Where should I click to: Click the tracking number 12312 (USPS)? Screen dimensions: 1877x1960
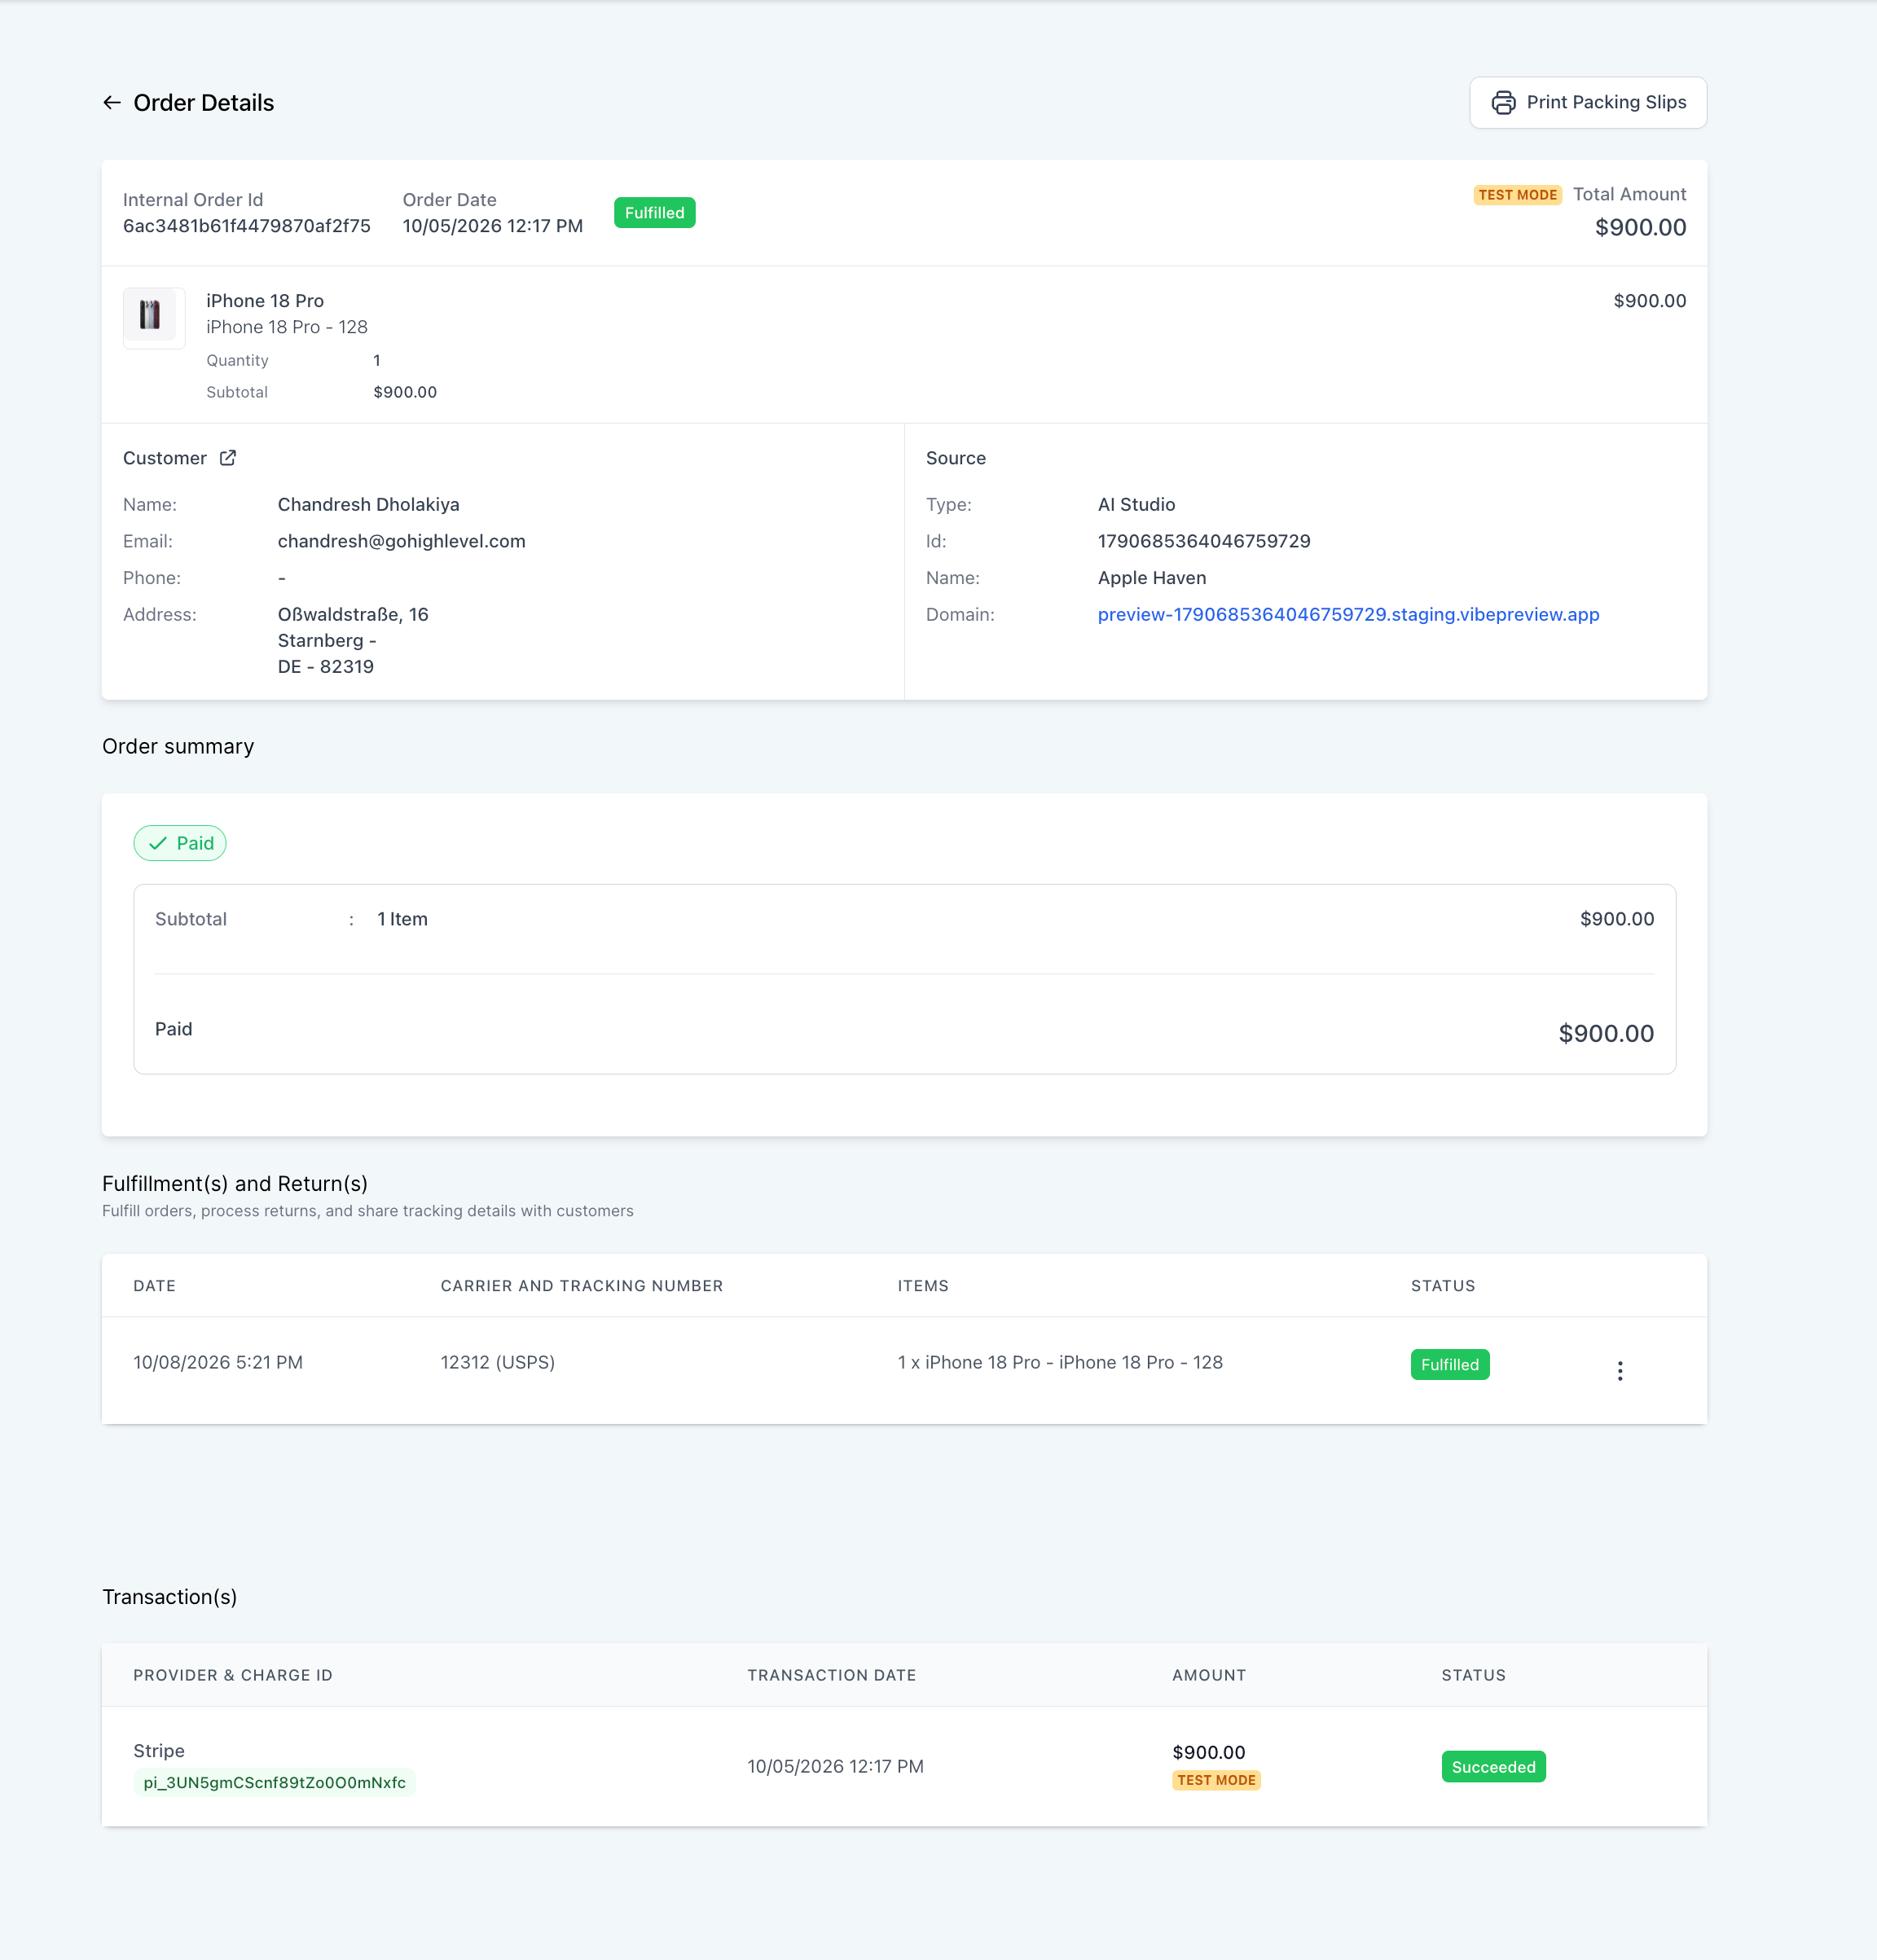(497, 1362)
